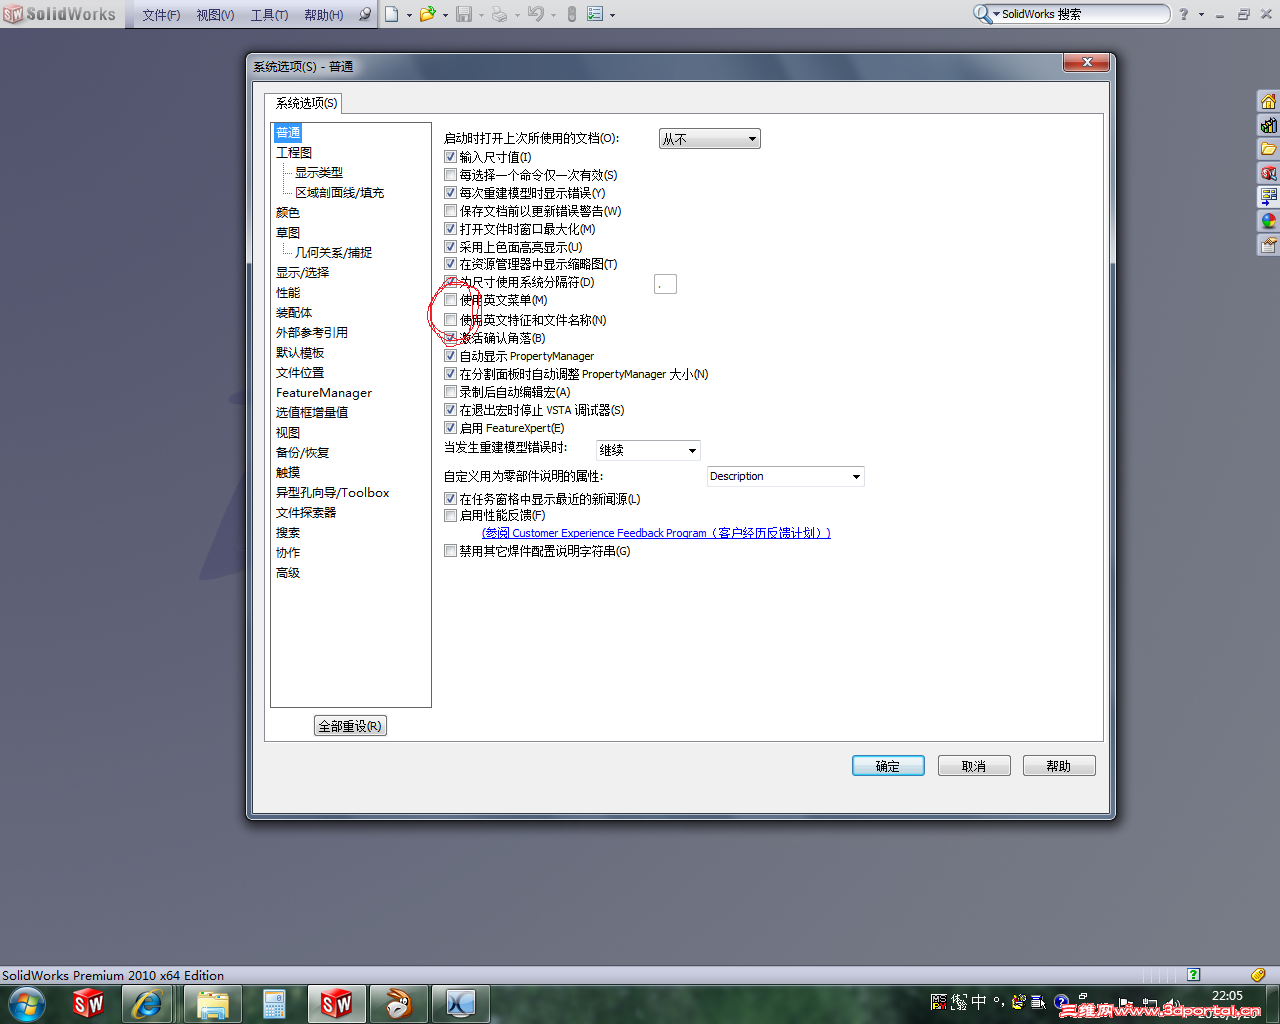Screen dimensions: 1280x1024
Task: Click the SolidWorks logo in the title bar
Action: (x=60, y=14)
